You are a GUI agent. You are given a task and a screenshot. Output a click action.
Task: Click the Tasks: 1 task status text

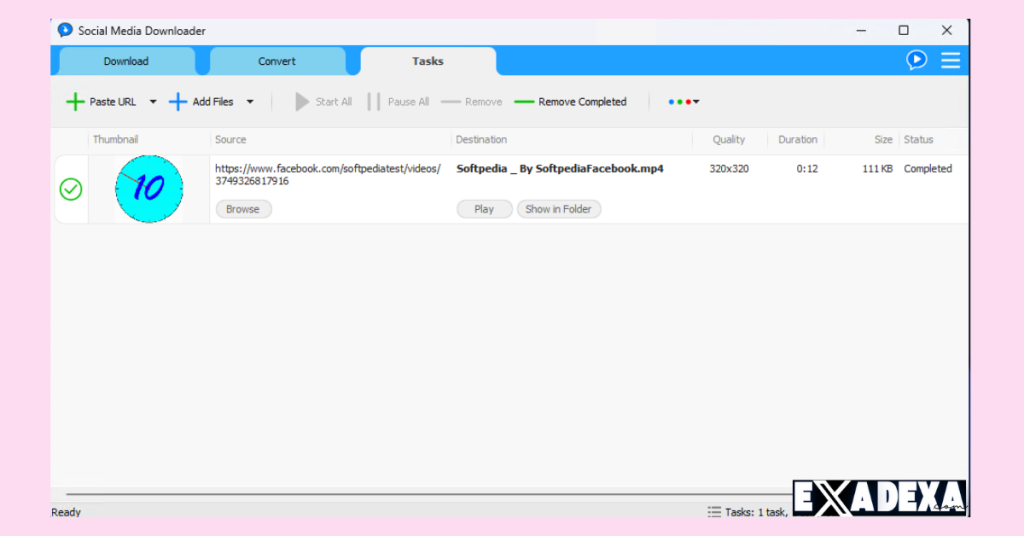(x=756, y=512)
